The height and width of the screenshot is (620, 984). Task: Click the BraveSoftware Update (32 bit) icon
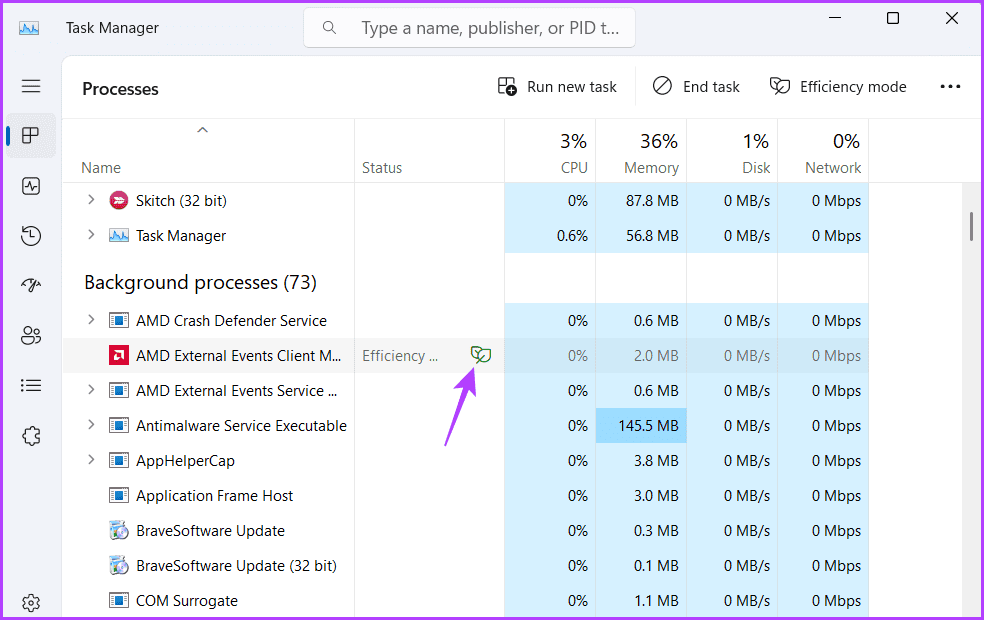(119, 566)
